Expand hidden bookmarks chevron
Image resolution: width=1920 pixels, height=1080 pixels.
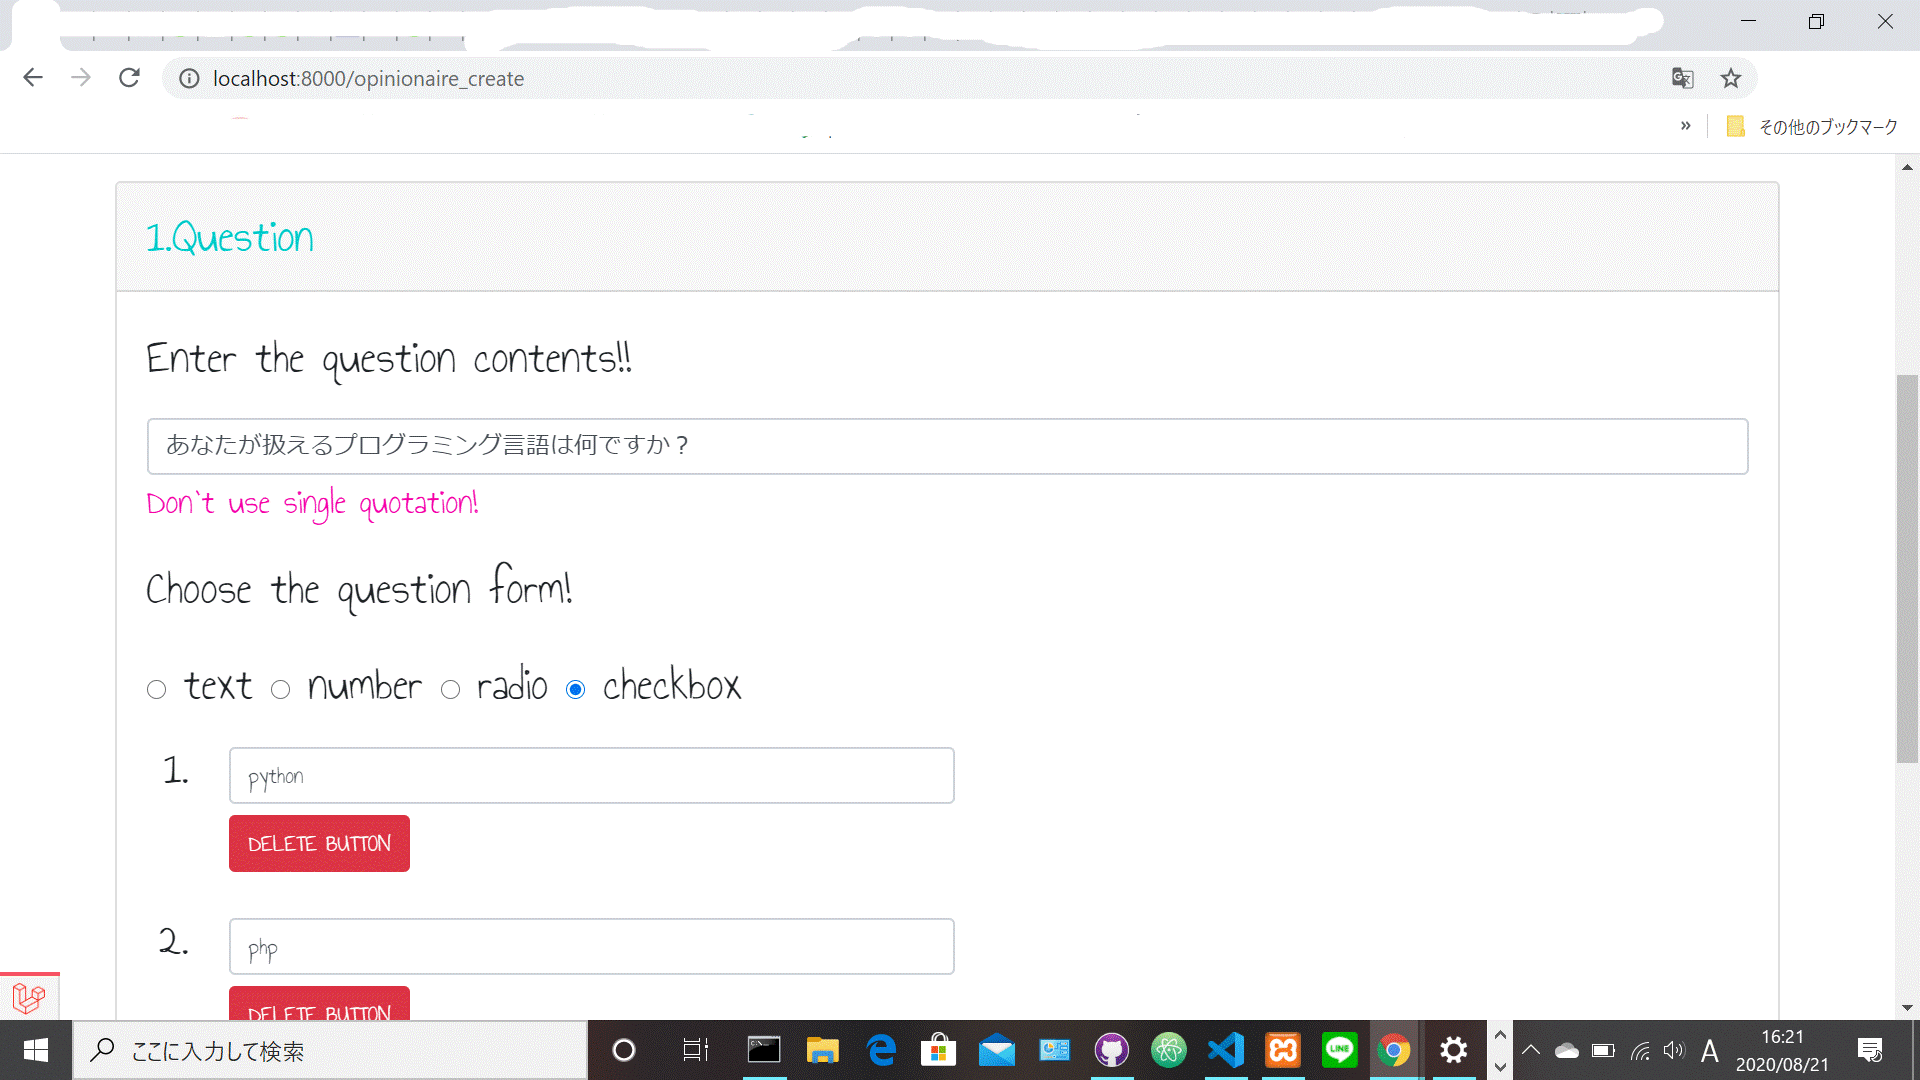point(1686,126)
